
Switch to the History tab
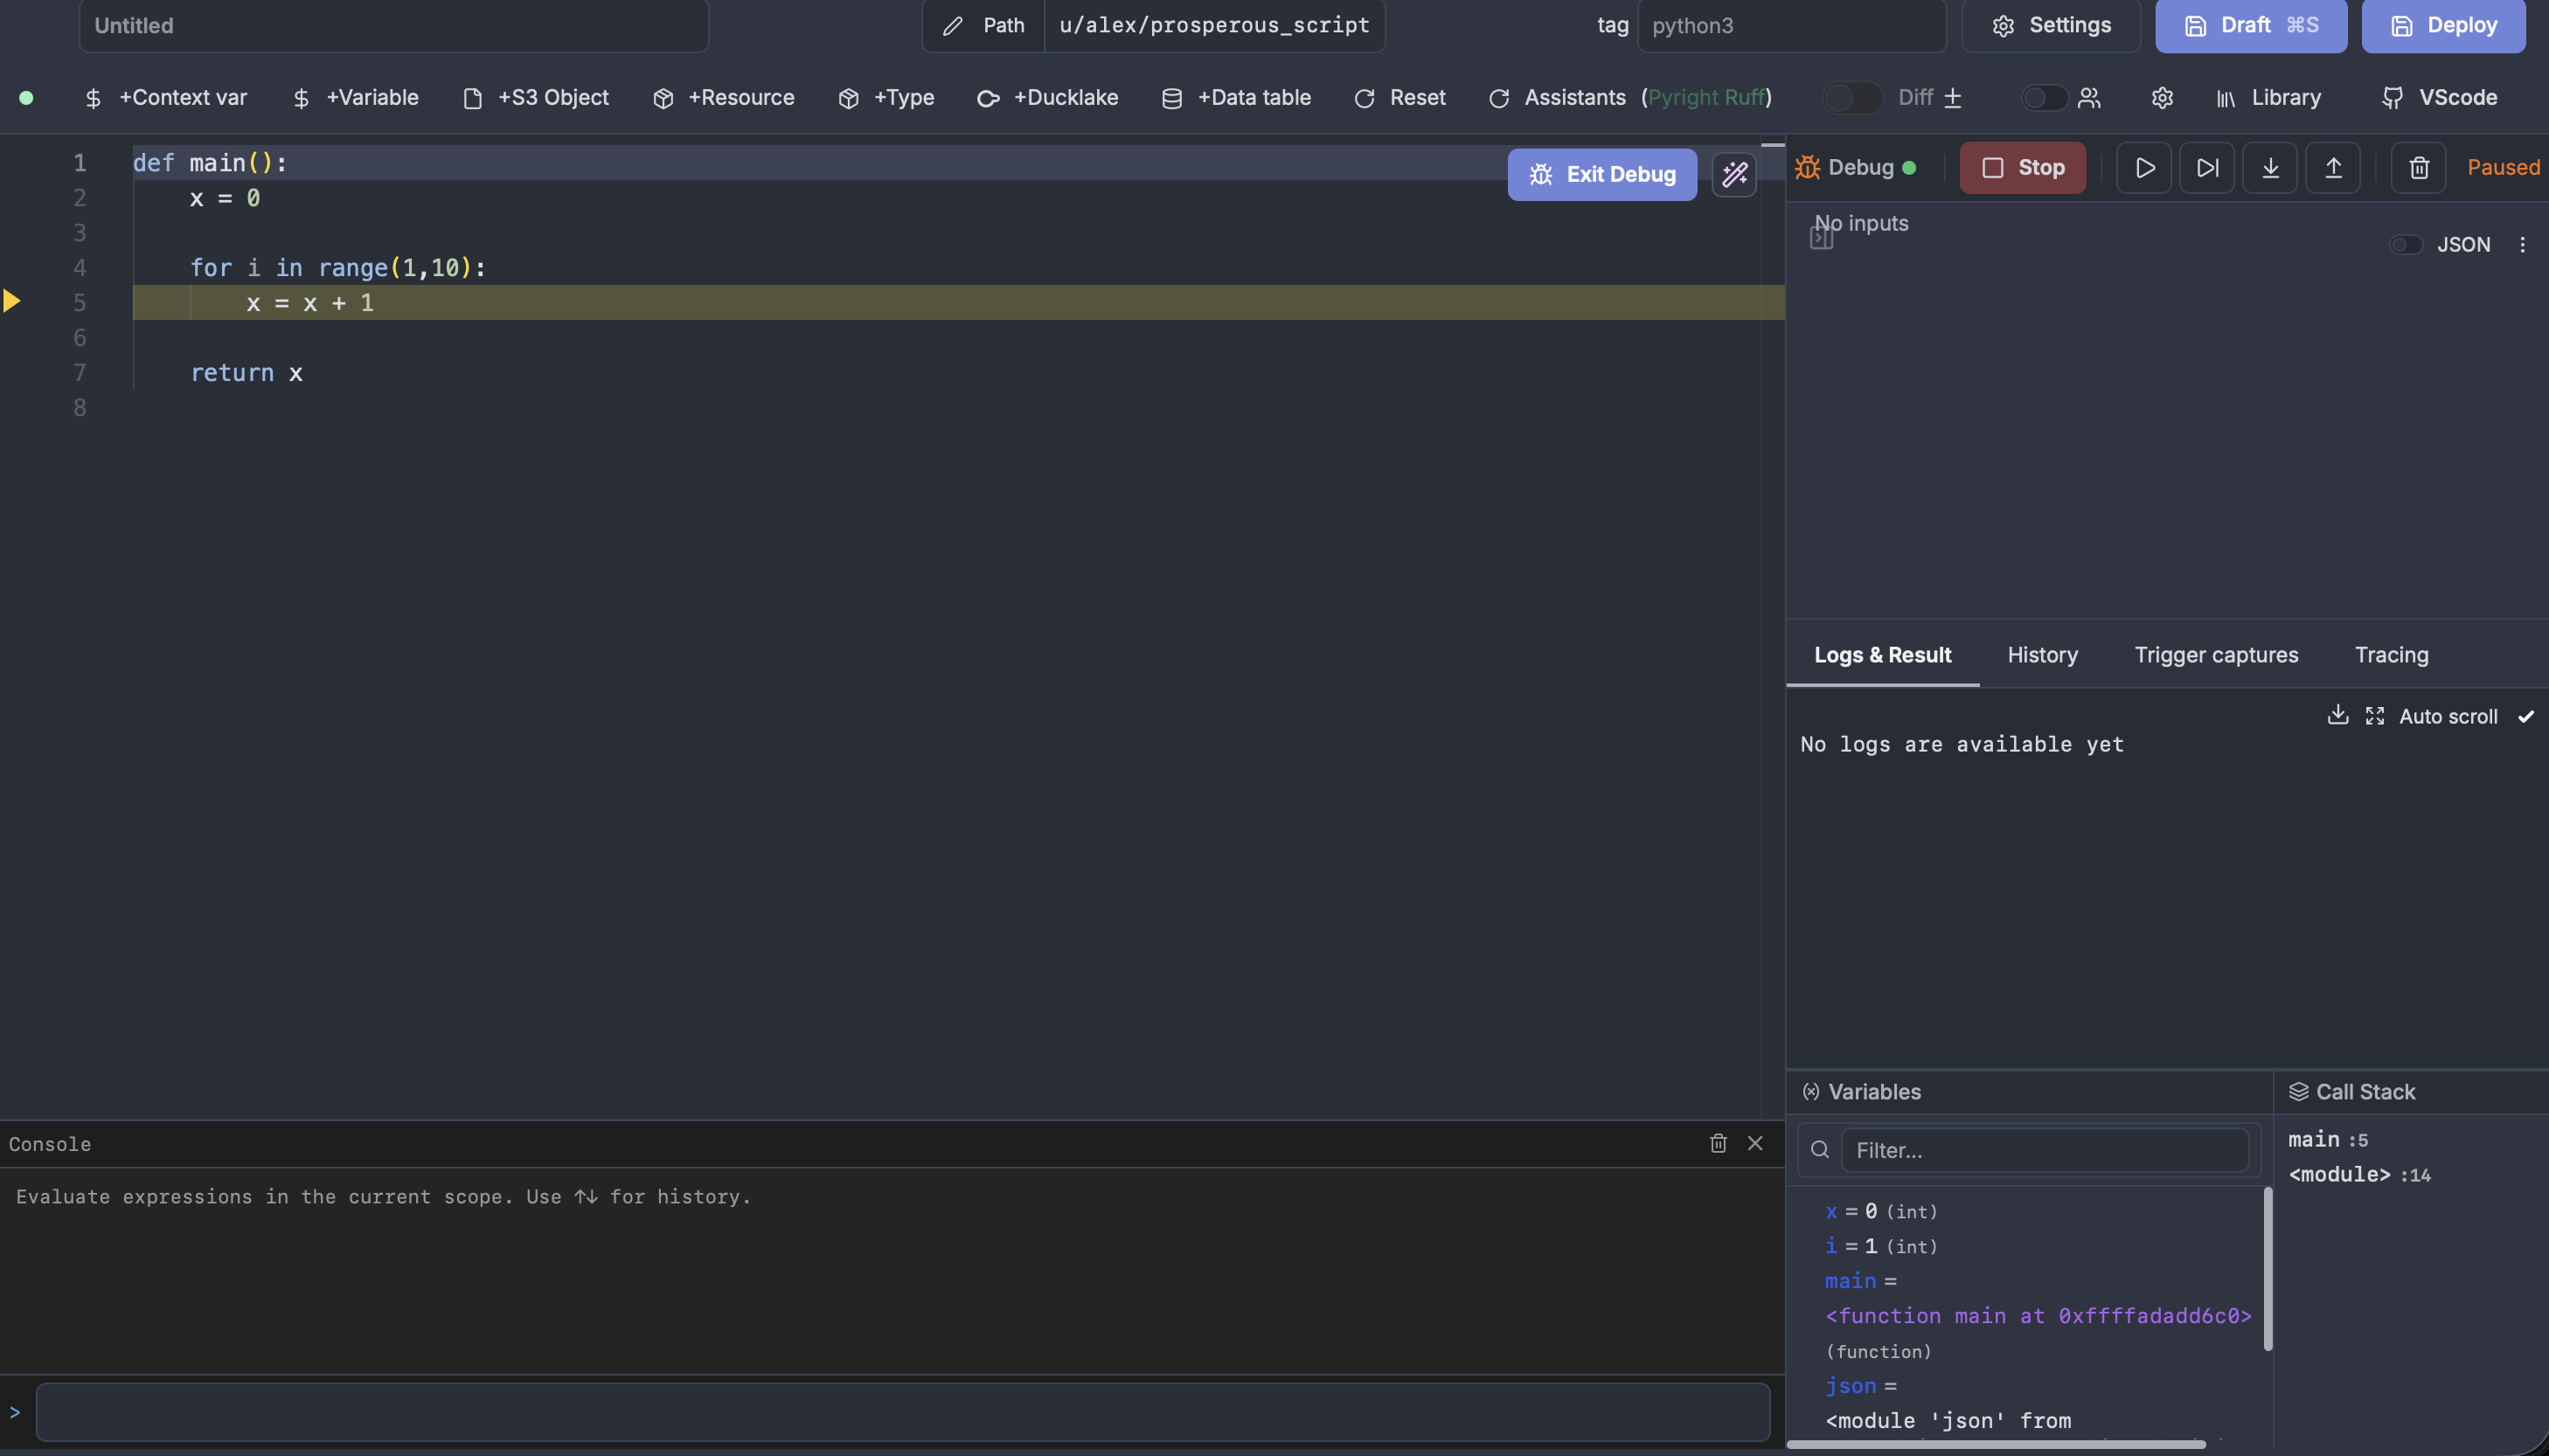[x=2042, y=655]
